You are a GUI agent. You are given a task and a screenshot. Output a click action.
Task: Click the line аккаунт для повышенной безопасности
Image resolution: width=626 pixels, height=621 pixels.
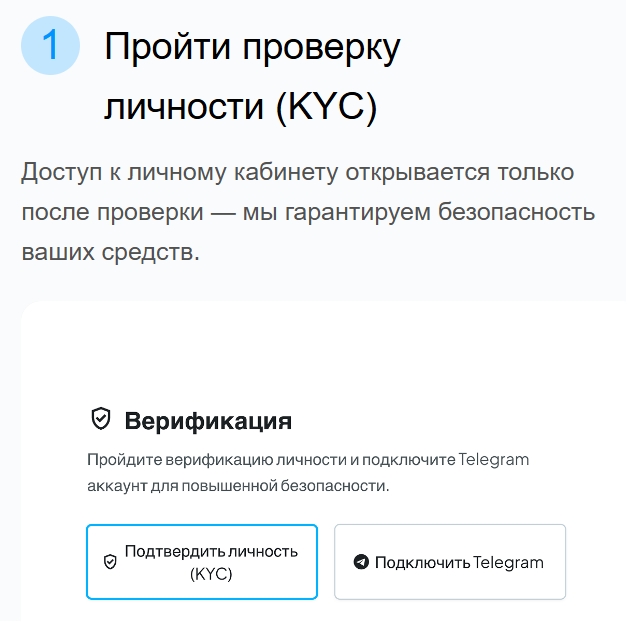tap(237, 486)
